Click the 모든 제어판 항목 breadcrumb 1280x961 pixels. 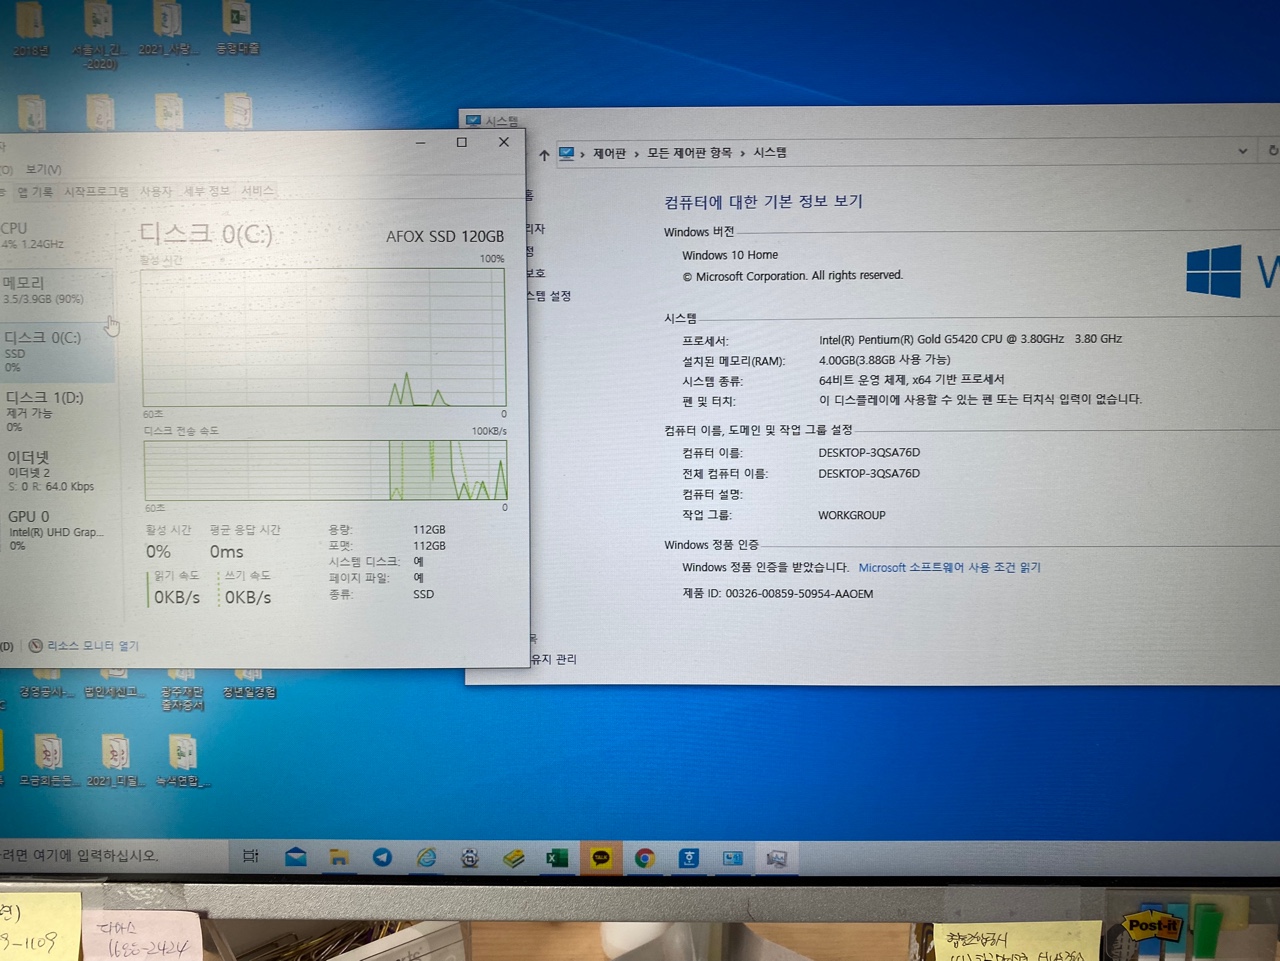click(689, 153)
